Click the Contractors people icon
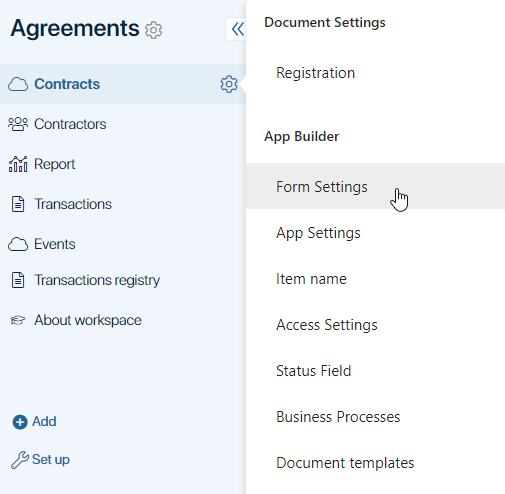 tap(18, 124)
